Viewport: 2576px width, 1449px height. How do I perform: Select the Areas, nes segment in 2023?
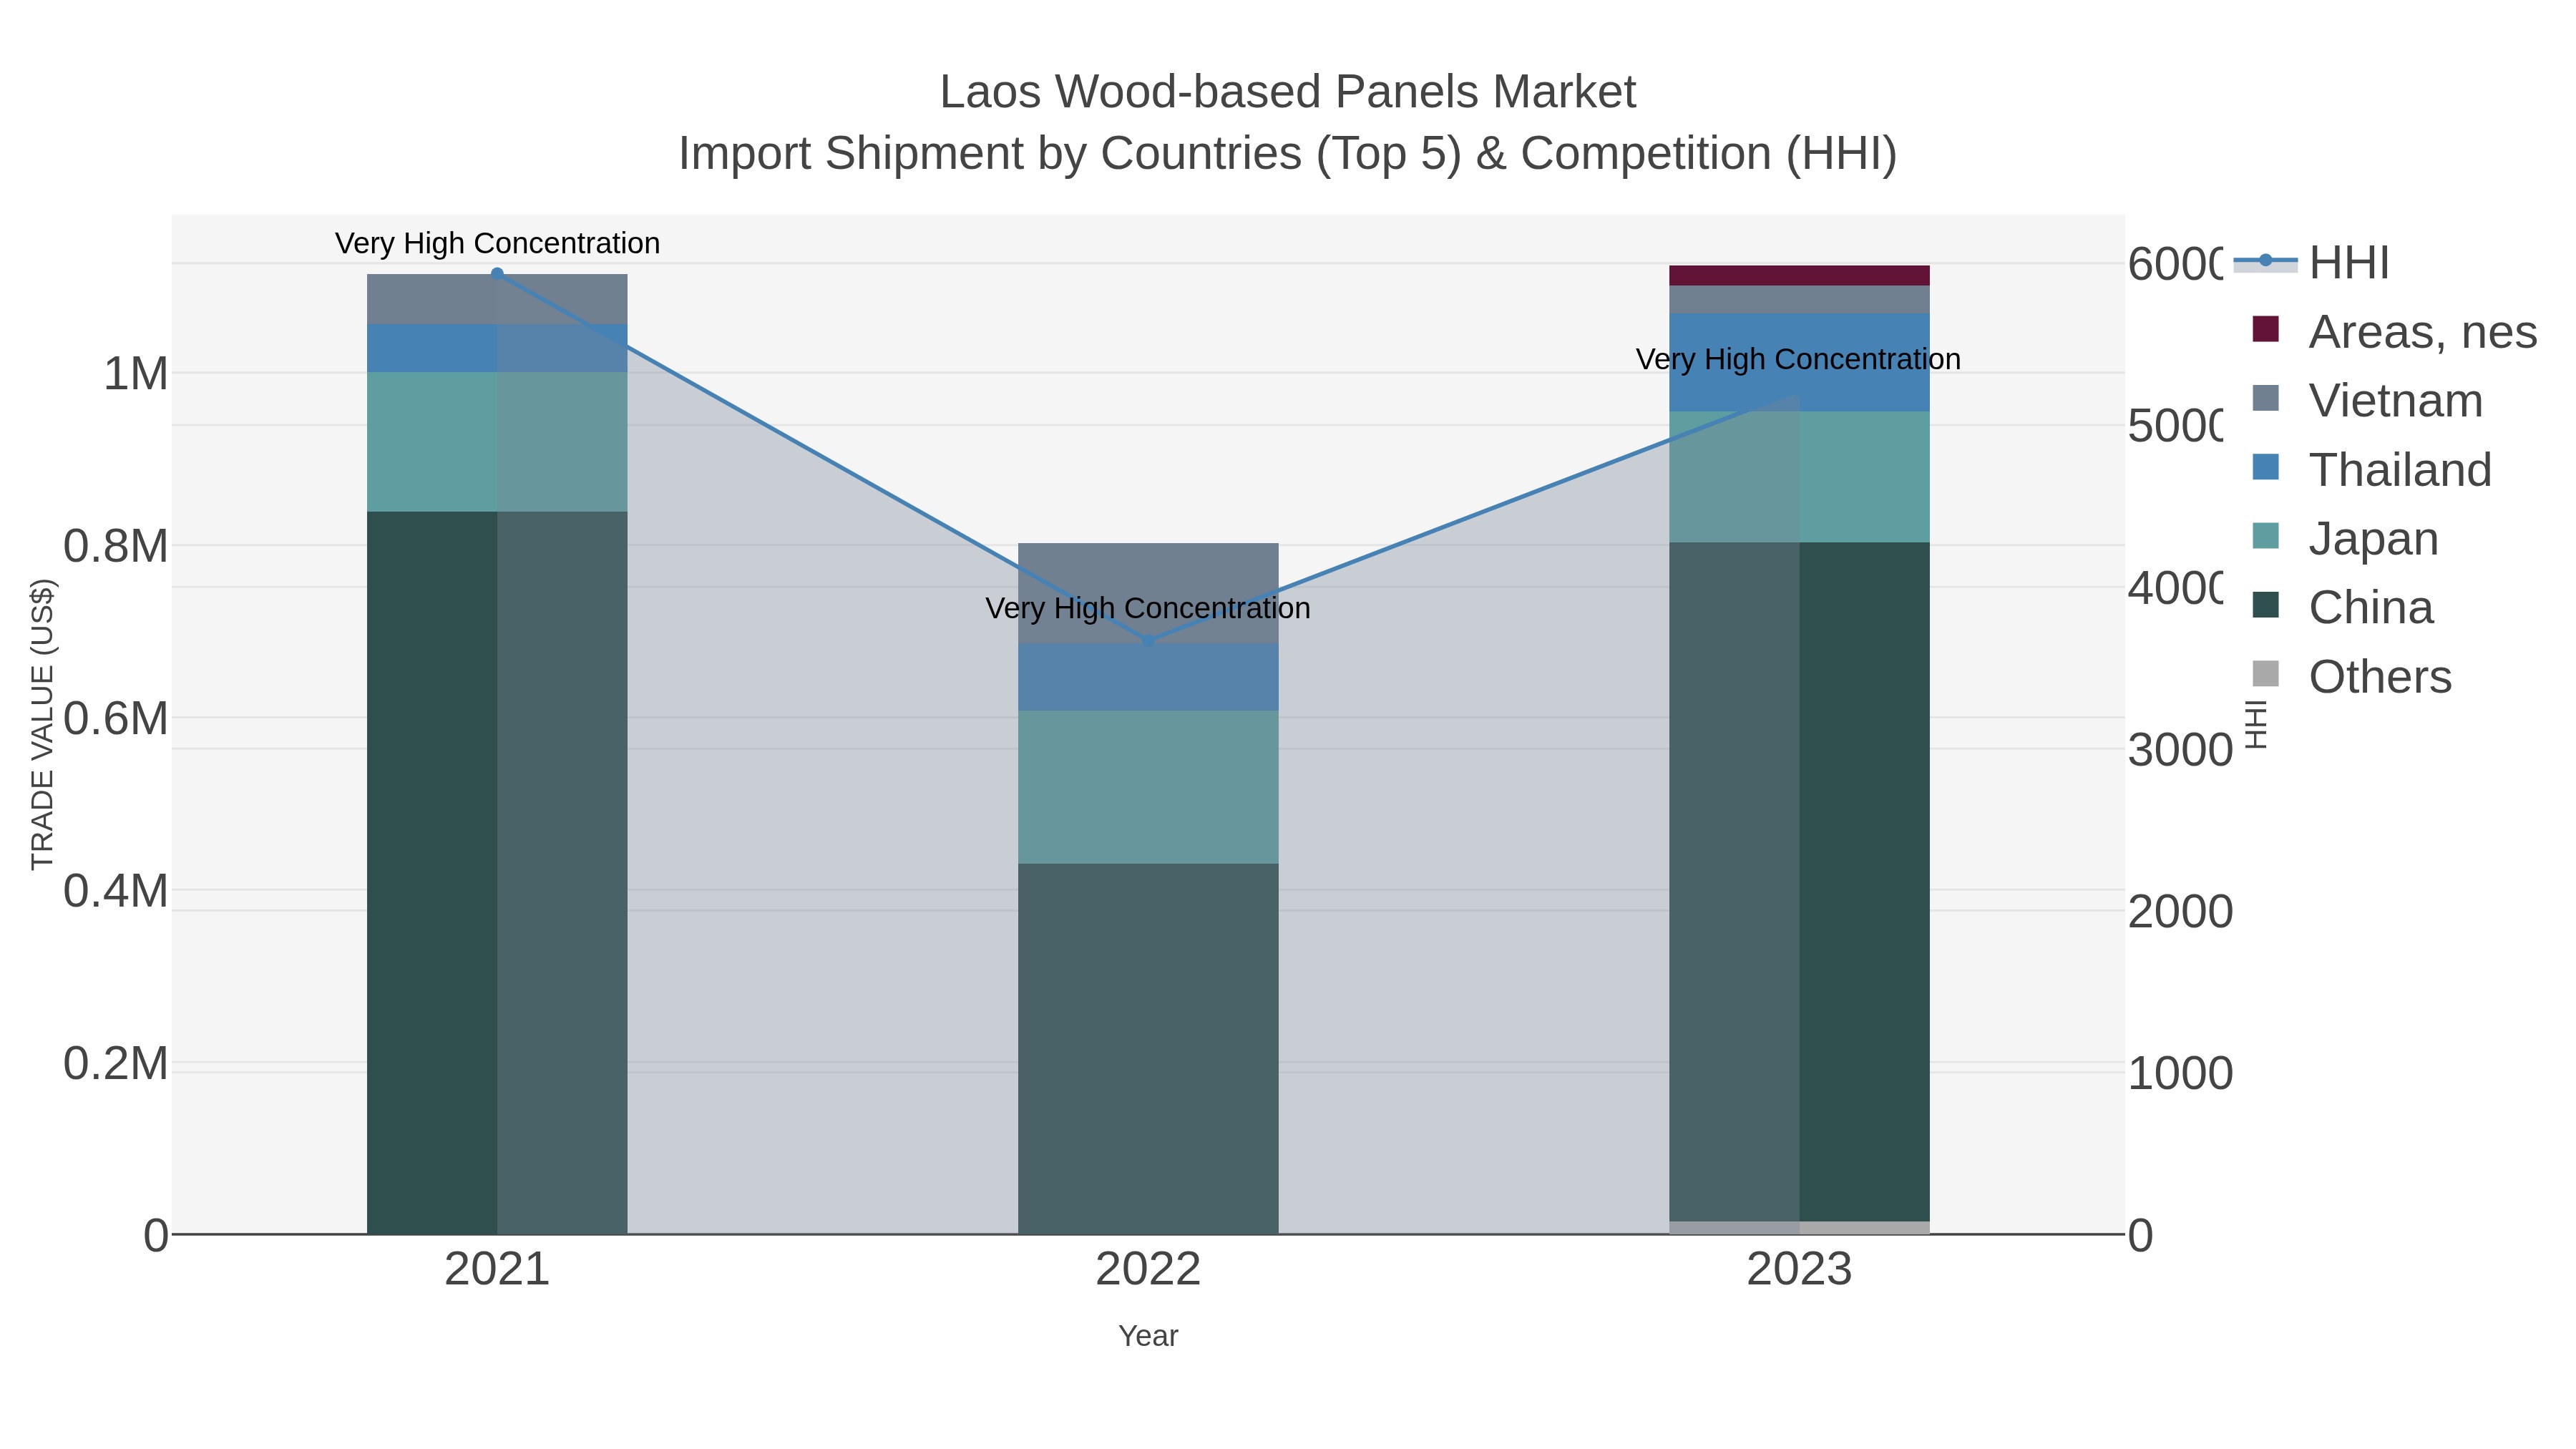point(1799,276)
